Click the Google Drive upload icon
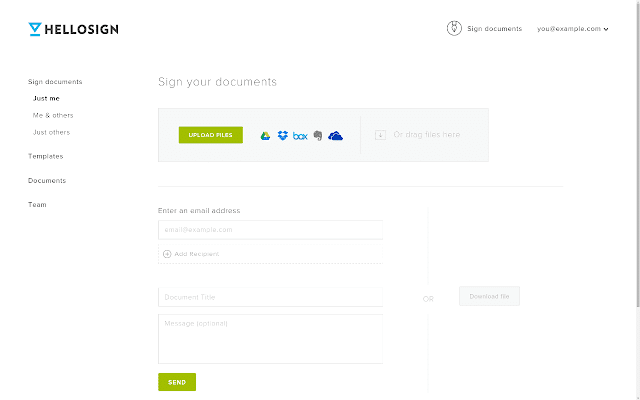 (265, 136)
